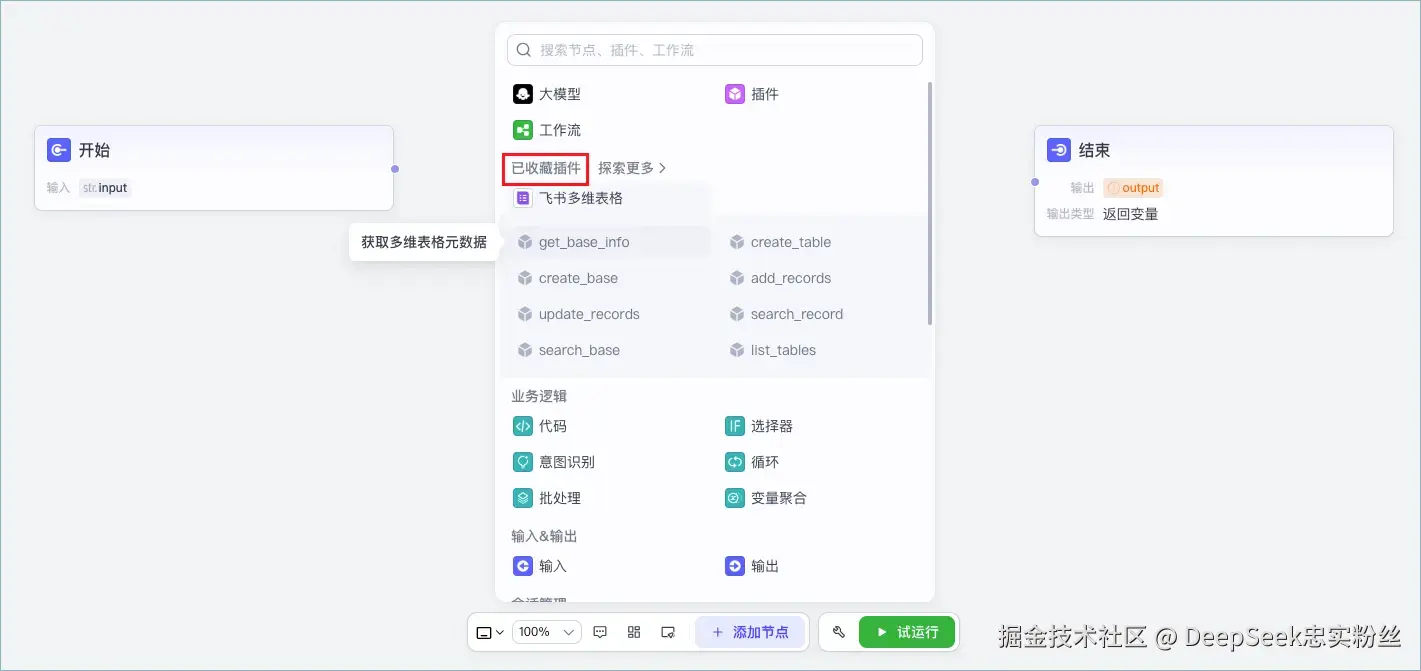Click the 飞书多维表格 plugin icon
Viewport: 1421px width, 671px height.
pos(523,198)
